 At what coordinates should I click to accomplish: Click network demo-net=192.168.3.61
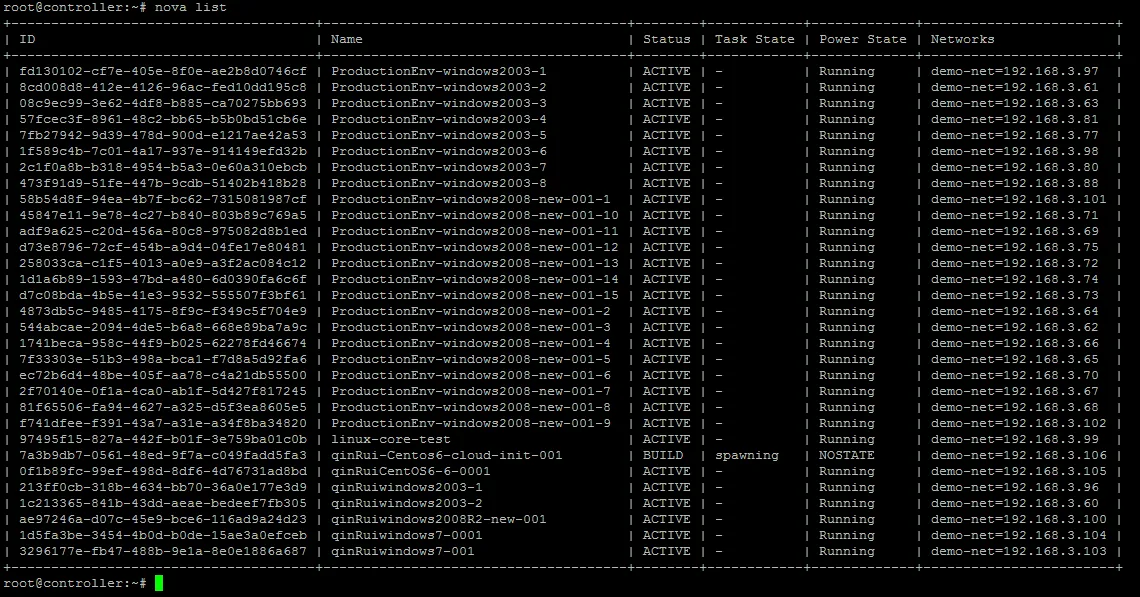click(1015, 87)
